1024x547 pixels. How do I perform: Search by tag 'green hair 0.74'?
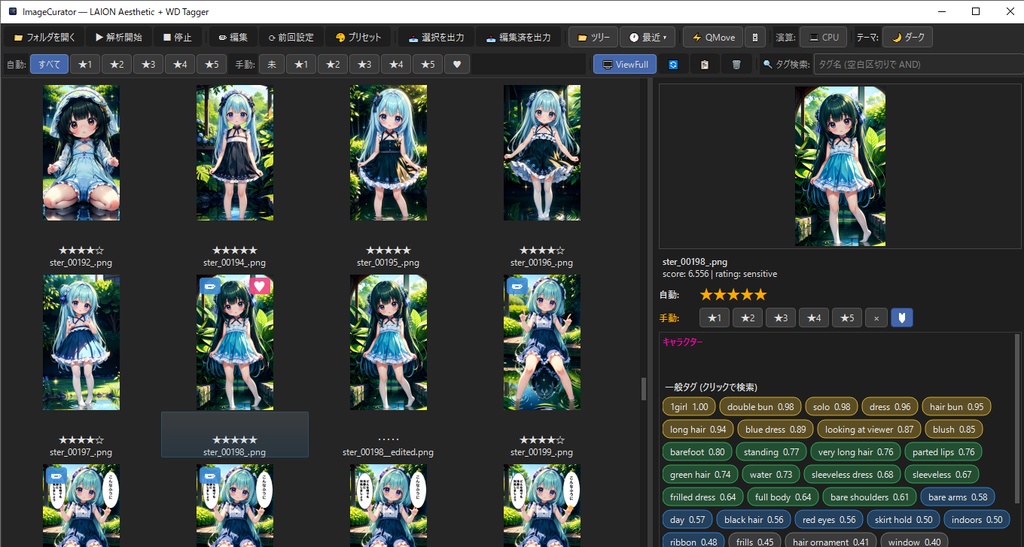[x=700, y=475]
